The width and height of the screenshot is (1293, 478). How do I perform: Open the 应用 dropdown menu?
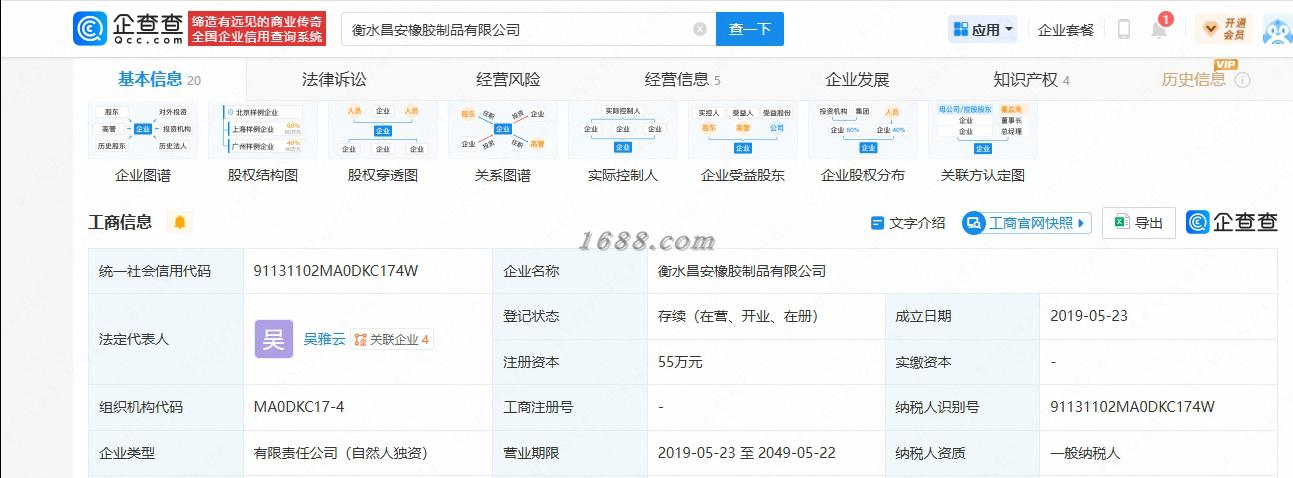pos(983,29)
